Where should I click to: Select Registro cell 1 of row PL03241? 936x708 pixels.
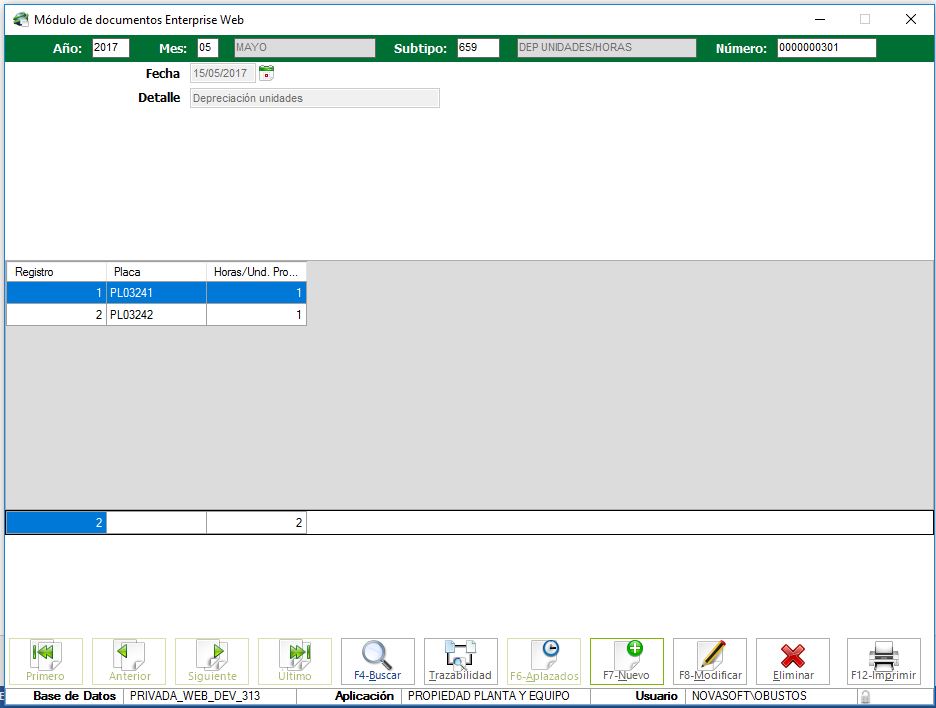(x=56, y=293)
